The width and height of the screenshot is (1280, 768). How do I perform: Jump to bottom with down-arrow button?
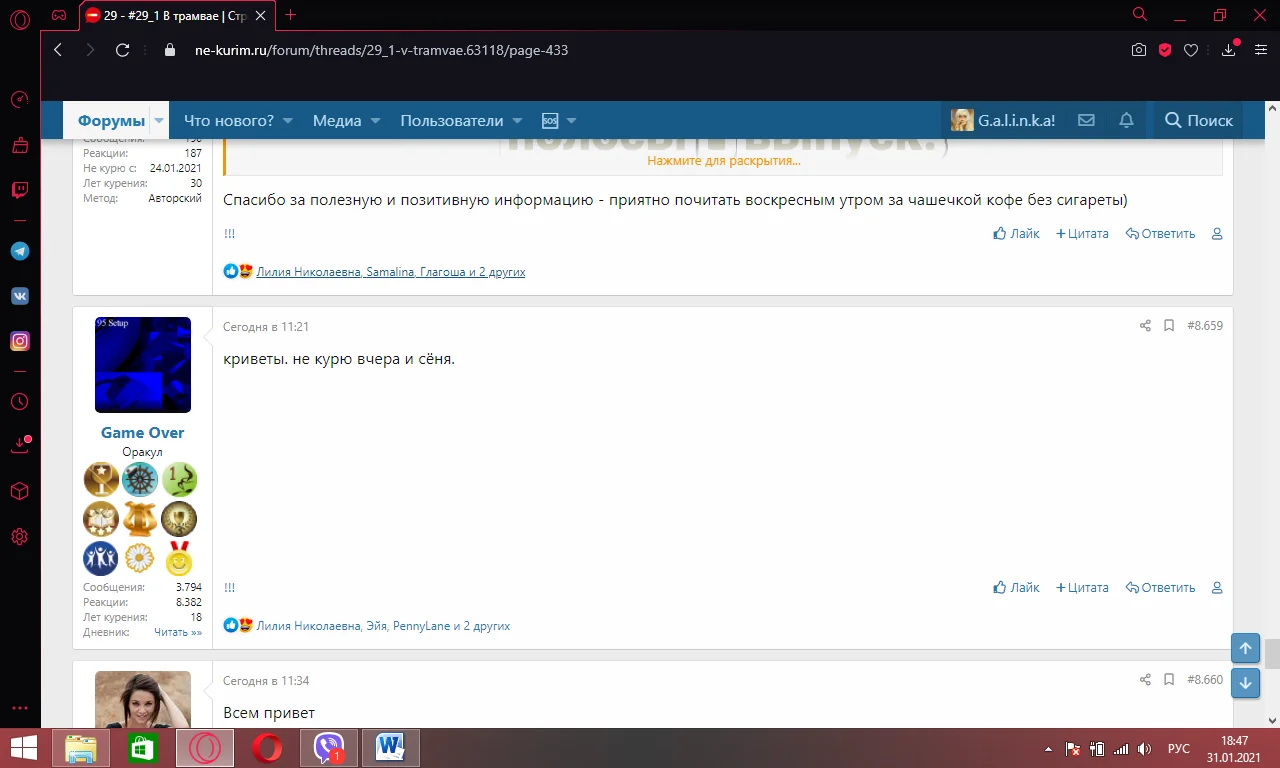point(1245,683)
